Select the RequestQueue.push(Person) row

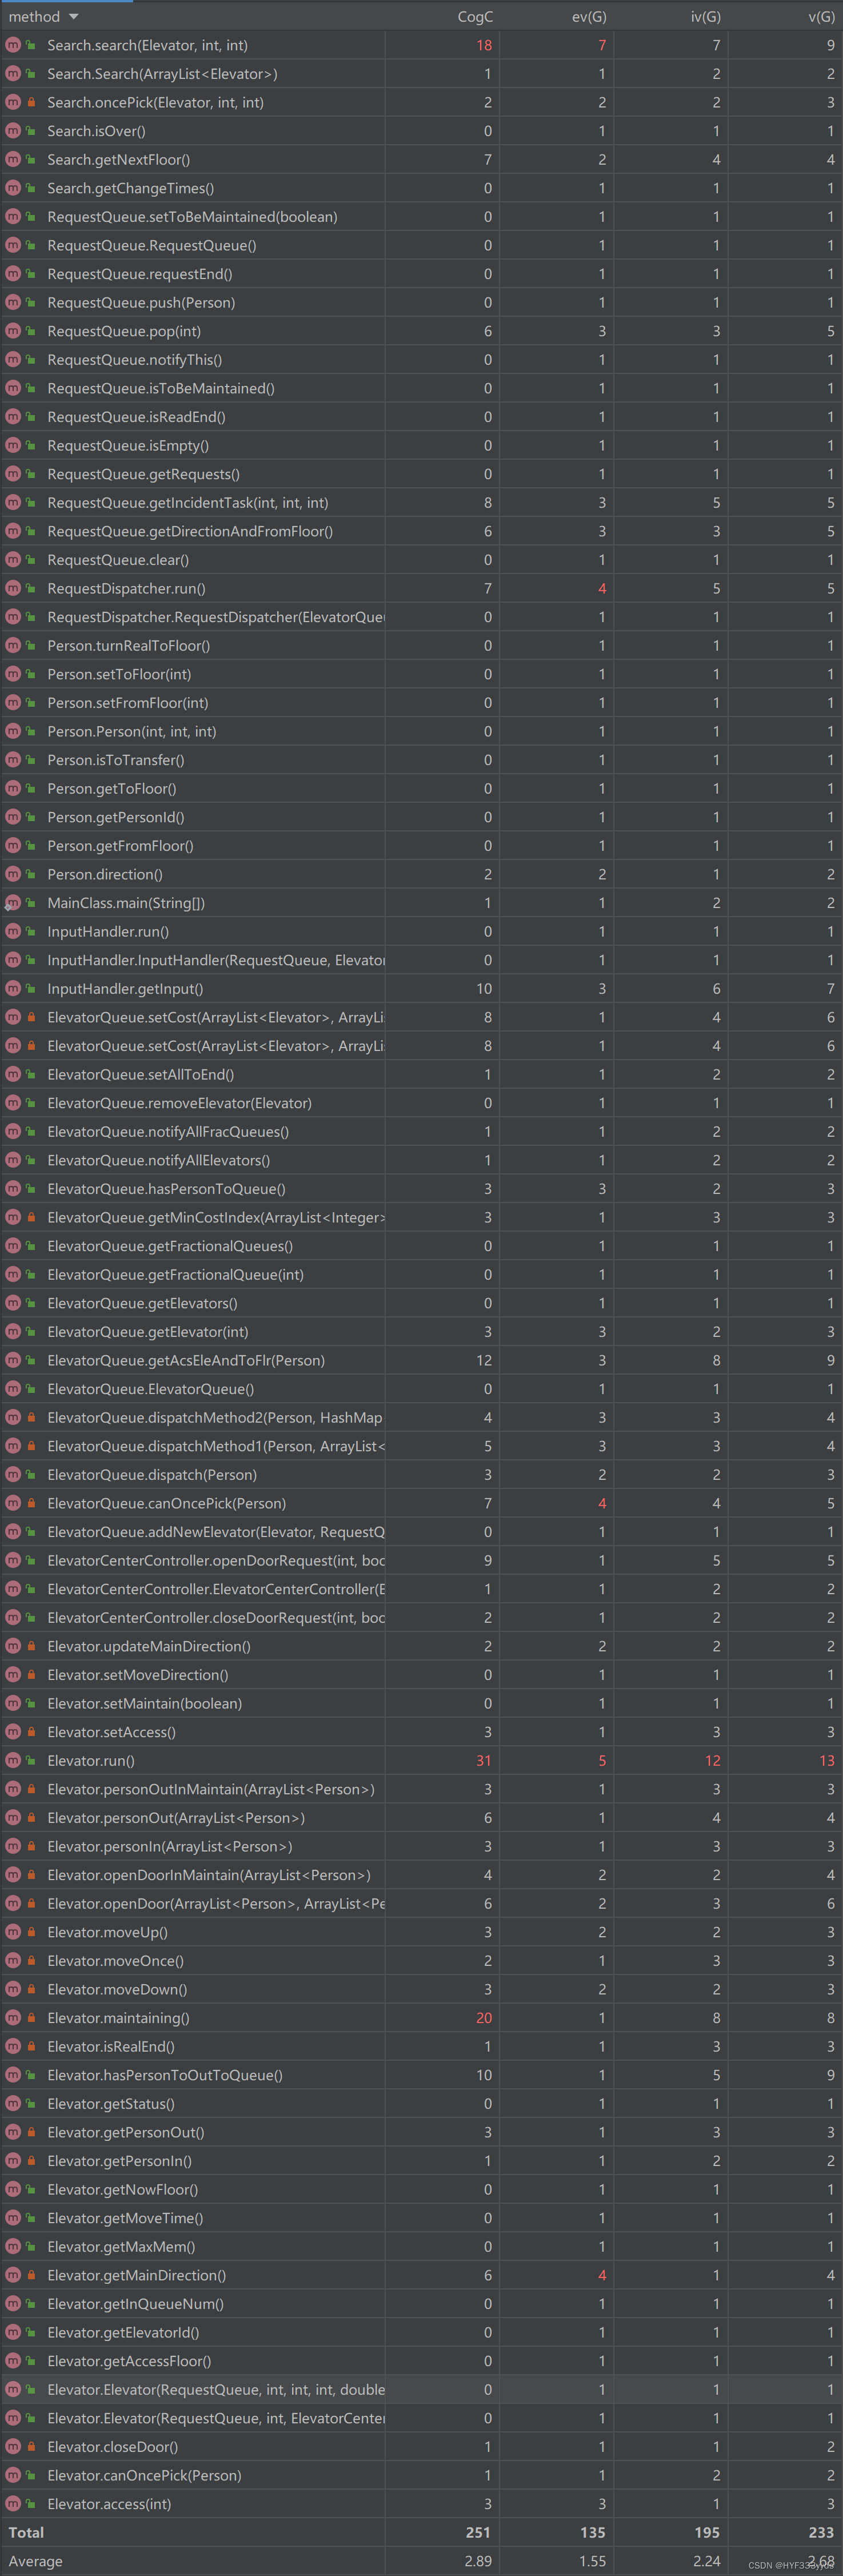(x=421, y=302)
